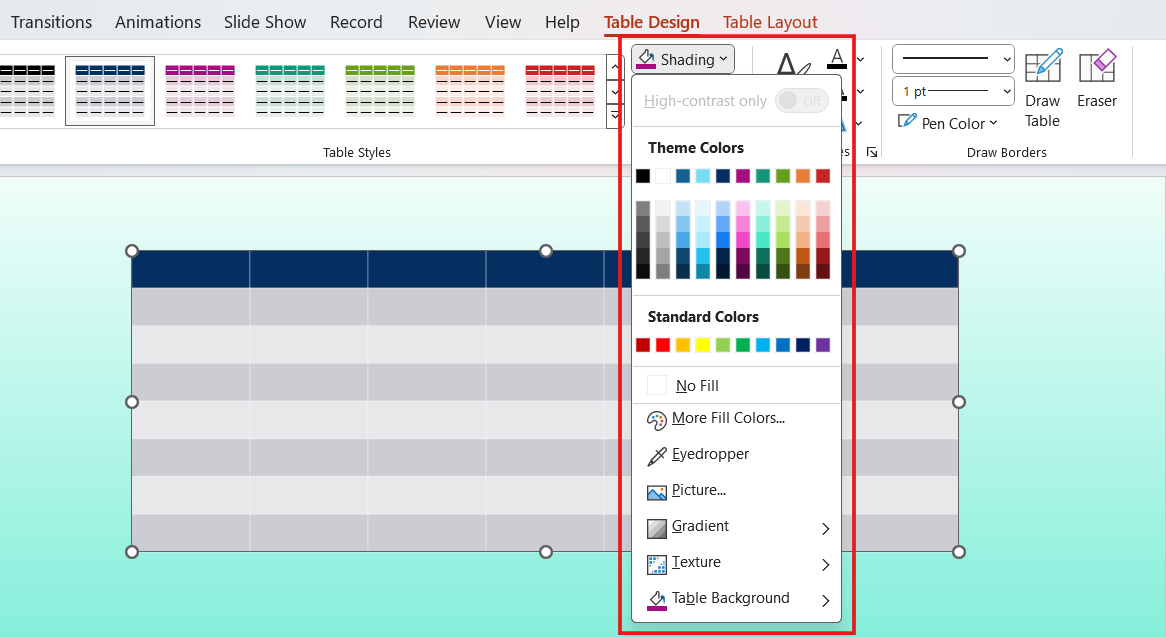This screenshot has height=637, width=1166.
Task: Toggle High-contrast only on
Action: (x=801, y=100)
